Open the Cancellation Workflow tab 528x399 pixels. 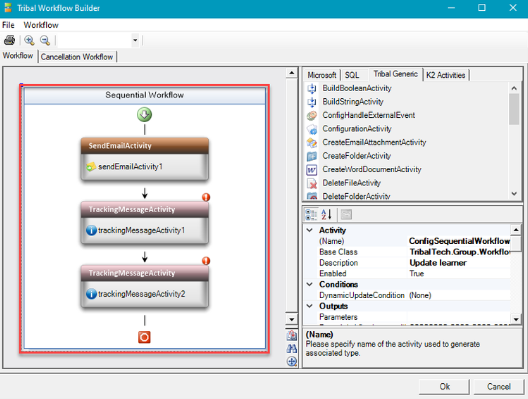[x=77, y=57]
